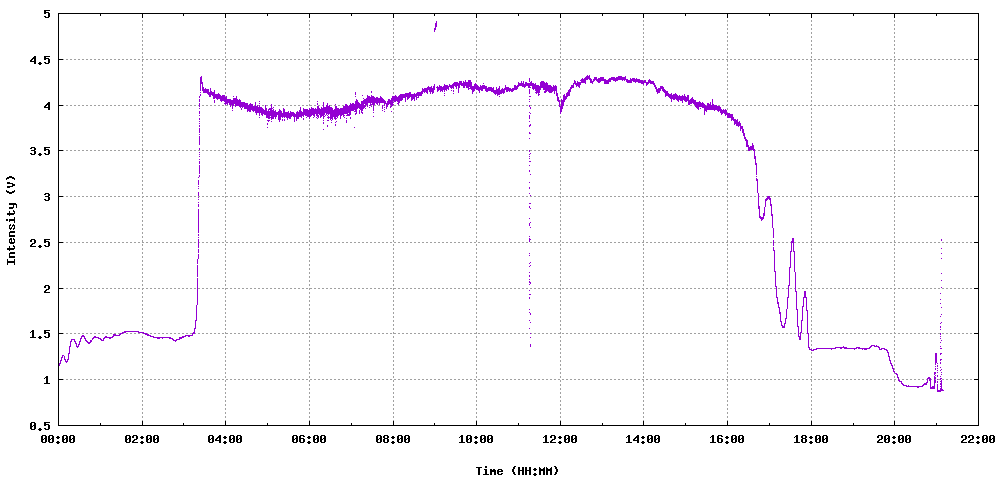Click the '4.5' y-axis tick label
This screenshot has height=480, width=1000.
[x=41, y=60]
